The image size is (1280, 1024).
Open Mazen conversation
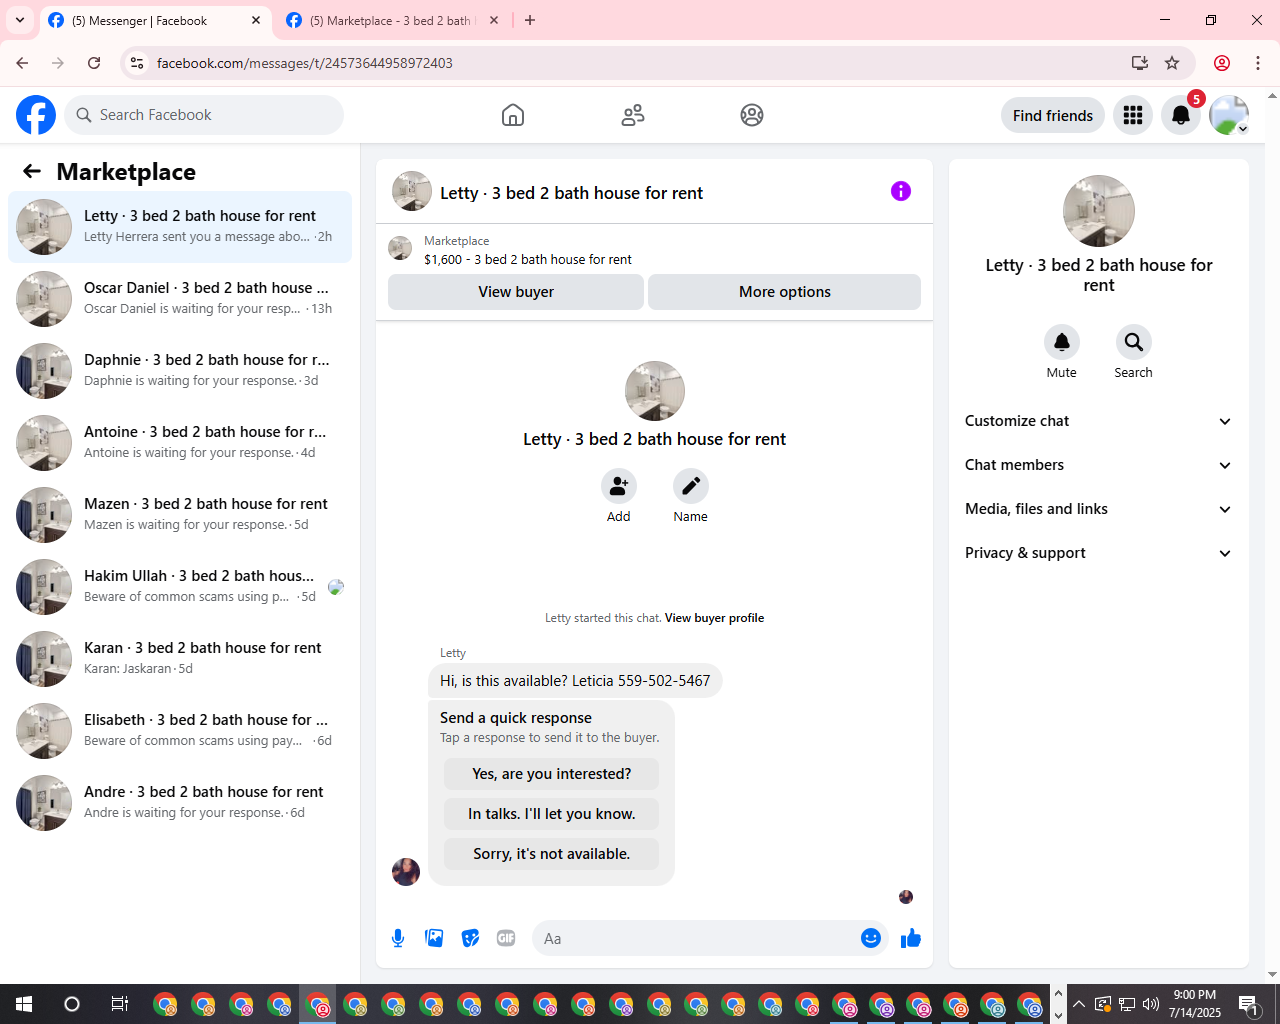click(180, 515)
